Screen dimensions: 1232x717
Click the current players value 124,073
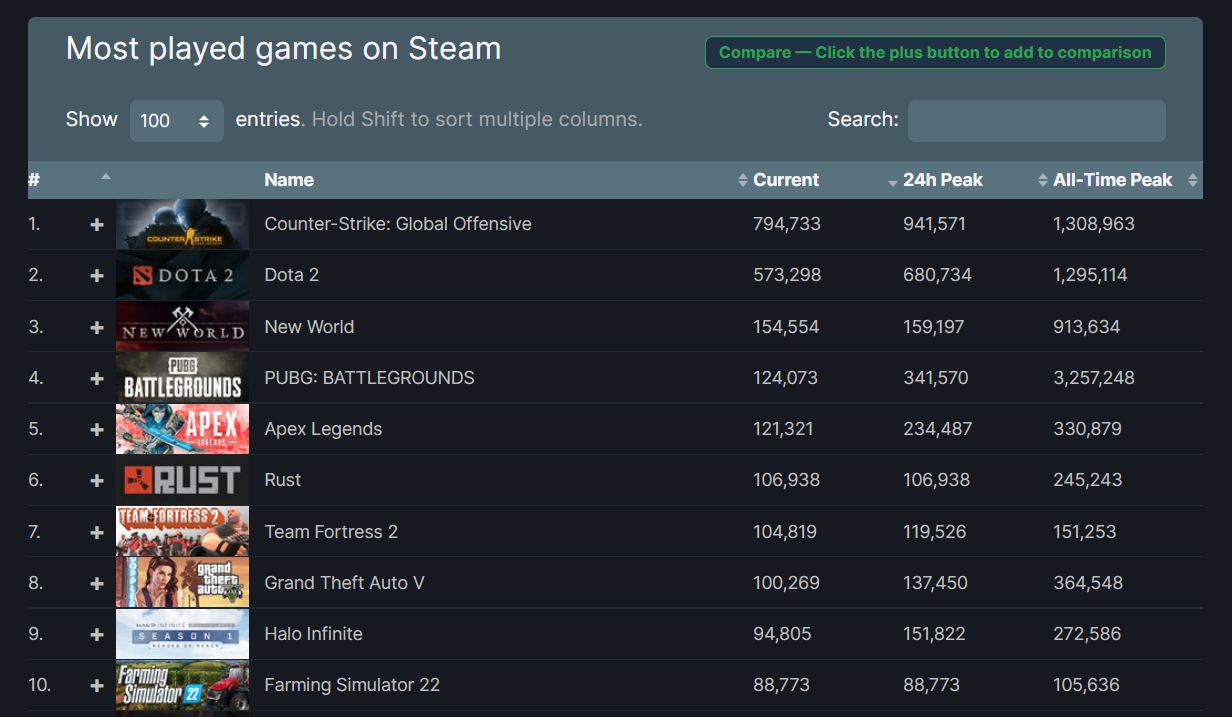(x=785, y=378)
